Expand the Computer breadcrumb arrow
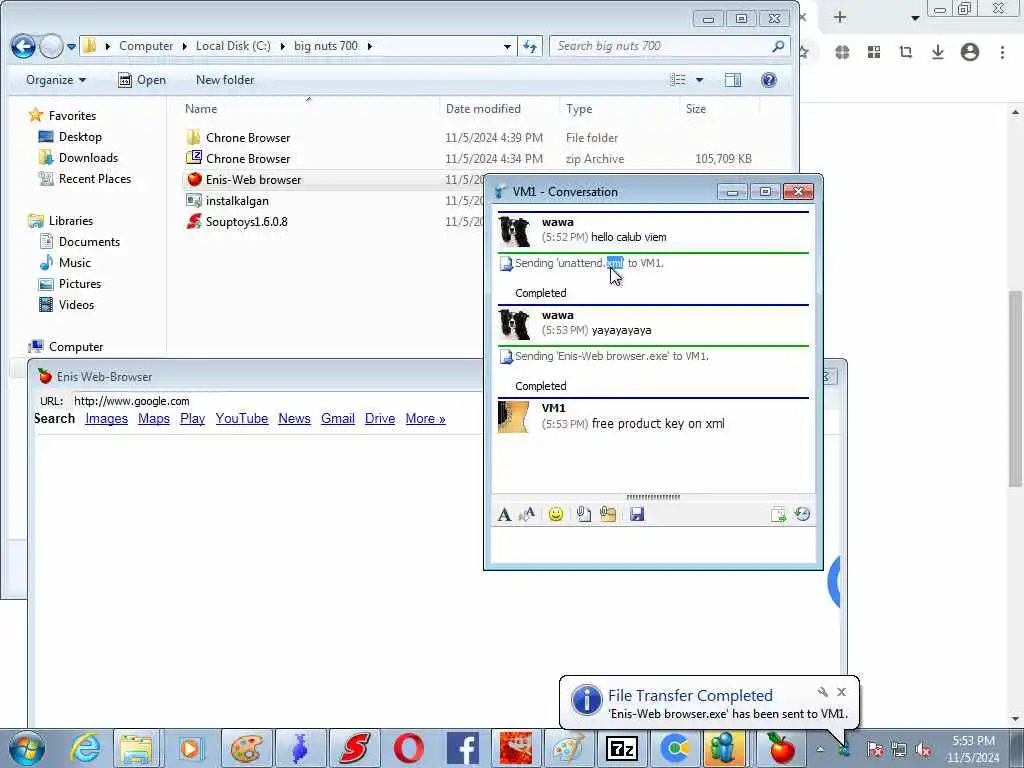1024x768 pixels. coord(185,46)
